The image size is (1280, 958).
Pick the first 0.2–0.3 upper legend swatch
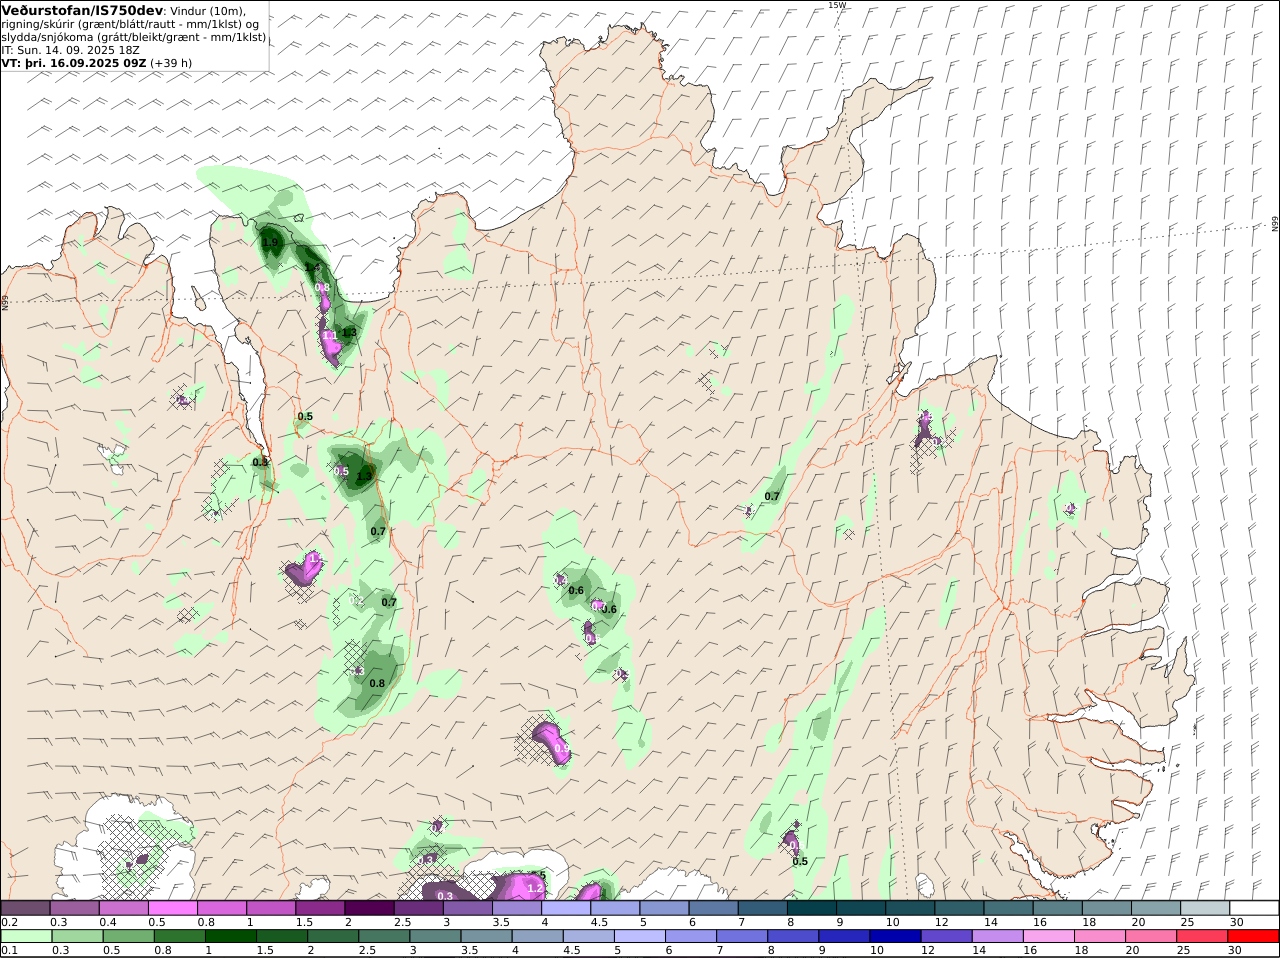25,908
